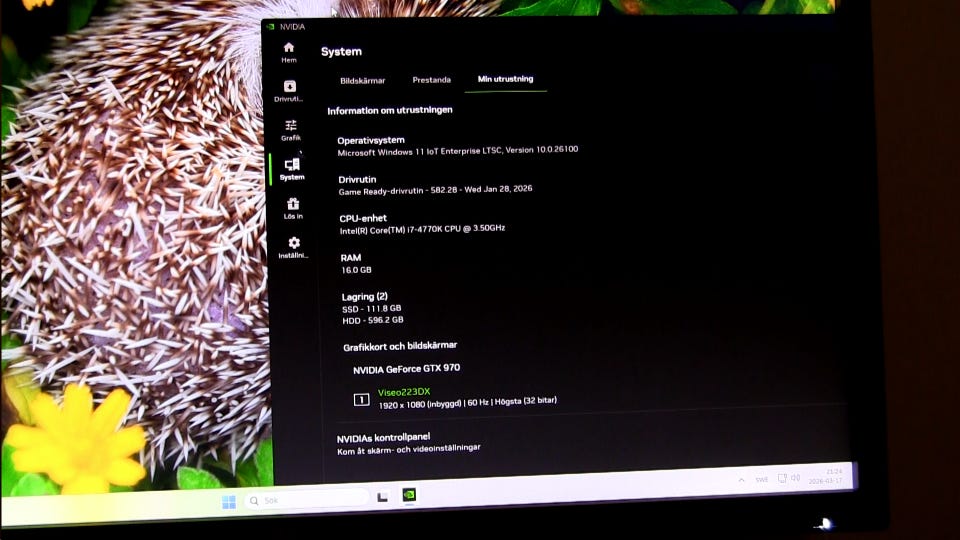This screenshot has width=960, height=540.
Task: Click the taskbar clock and date
Action: coord(826,476)
